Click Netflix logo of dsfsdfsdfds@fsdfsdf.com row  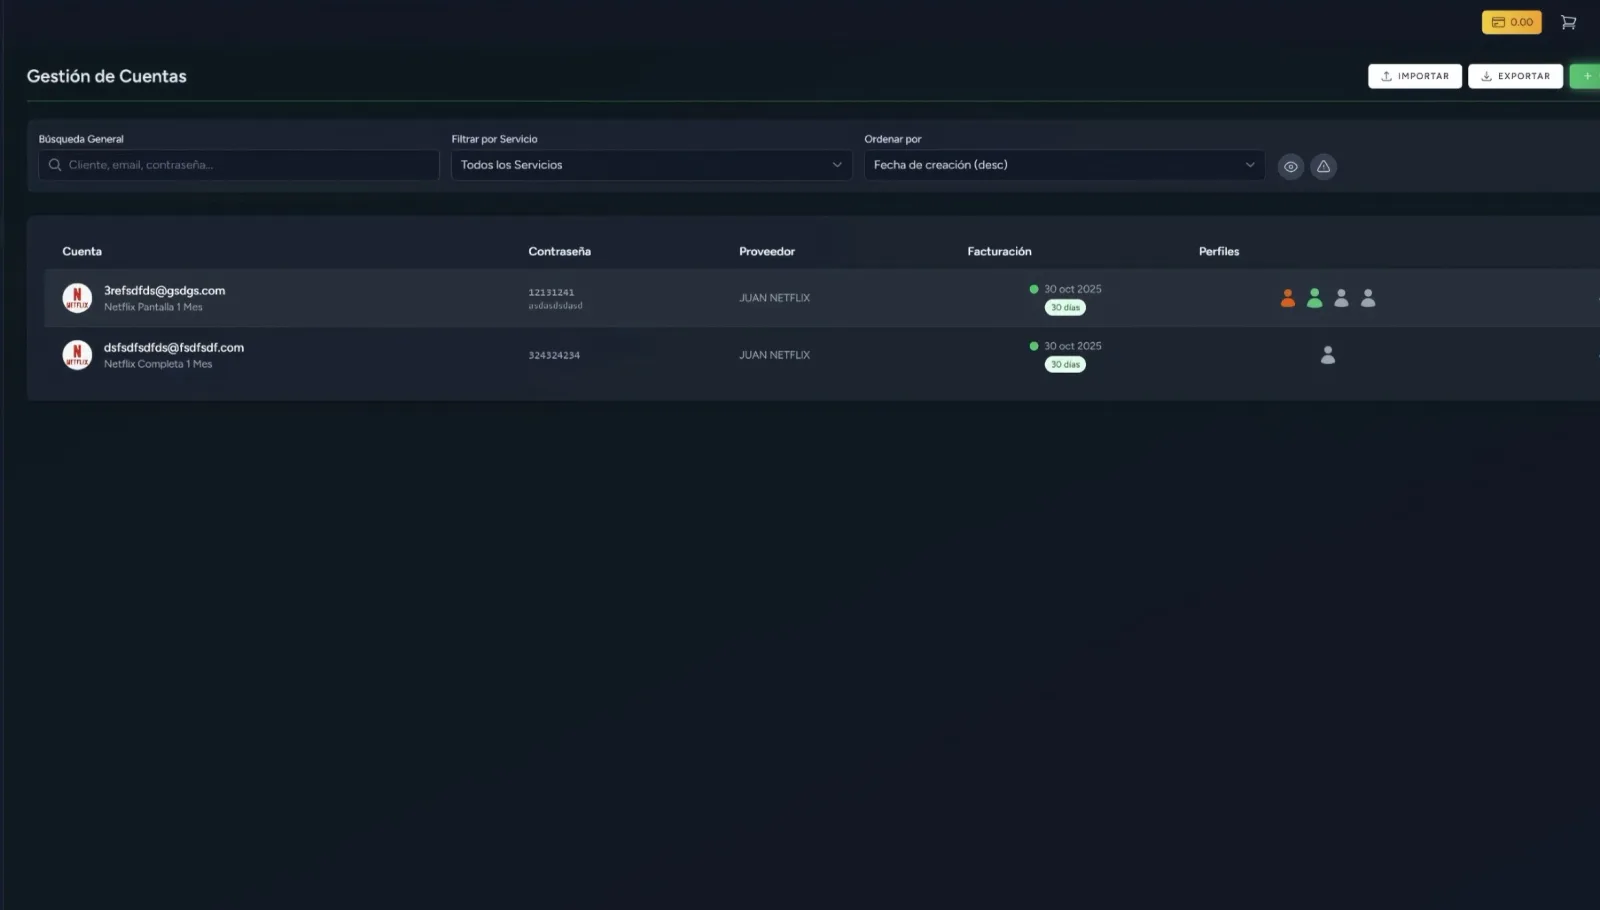77,355
